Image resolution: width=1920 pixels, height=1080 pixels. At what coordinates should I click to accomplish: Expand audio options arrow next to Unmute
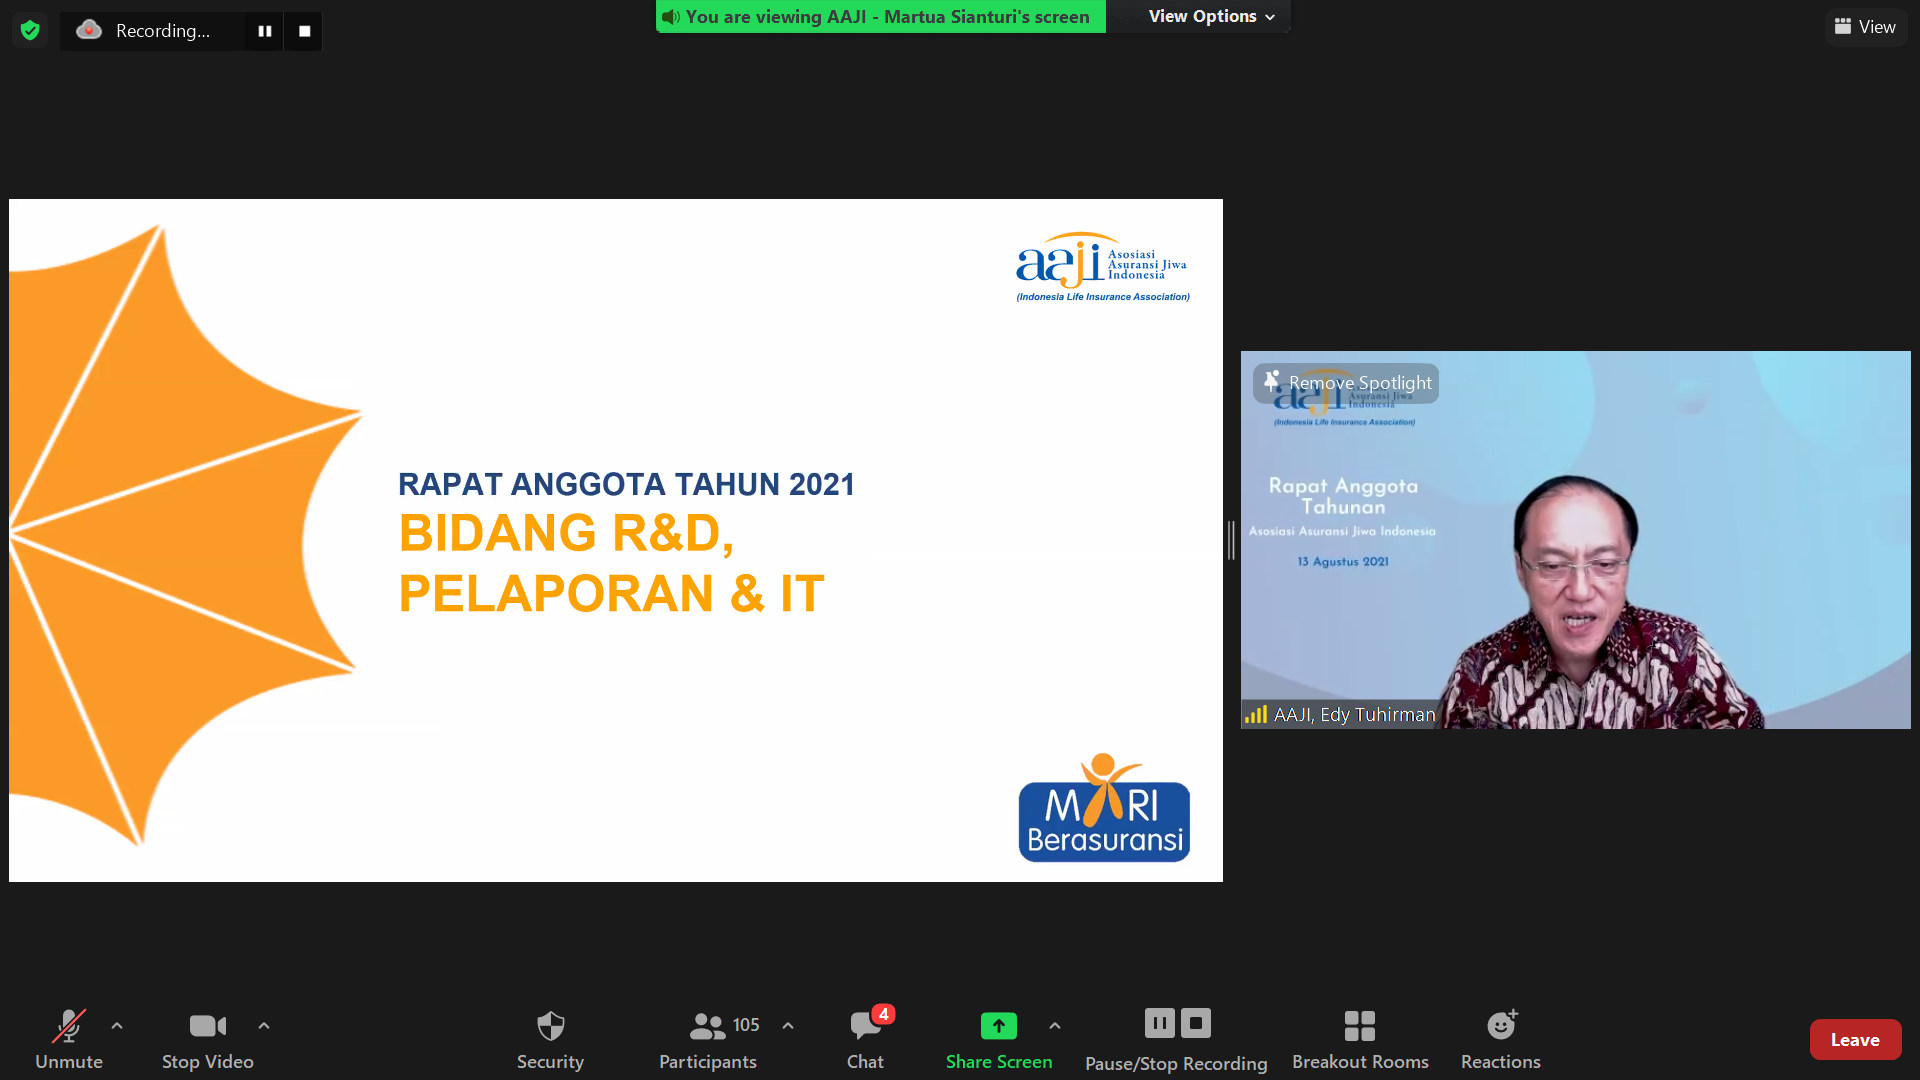pos(117,1025)
